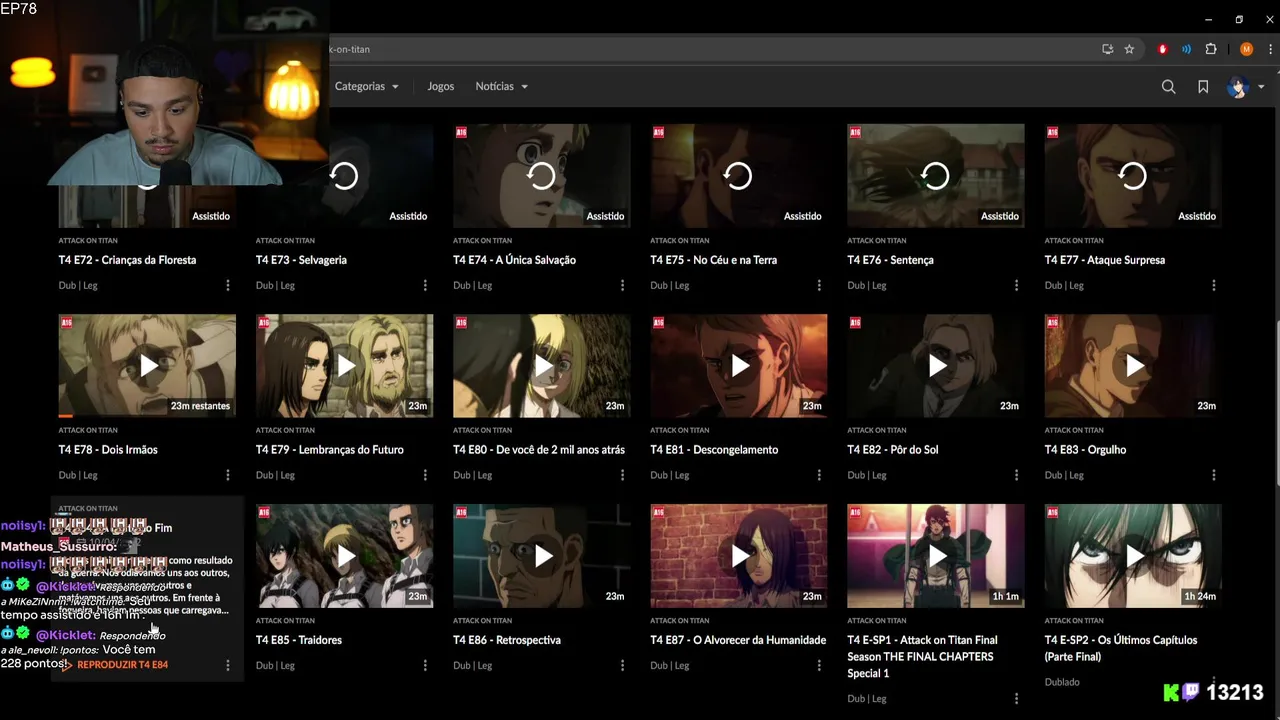This screenshot has width=1280, height=720.
Task: Open options menu for T4 E75
Action: tap(819, 285)
